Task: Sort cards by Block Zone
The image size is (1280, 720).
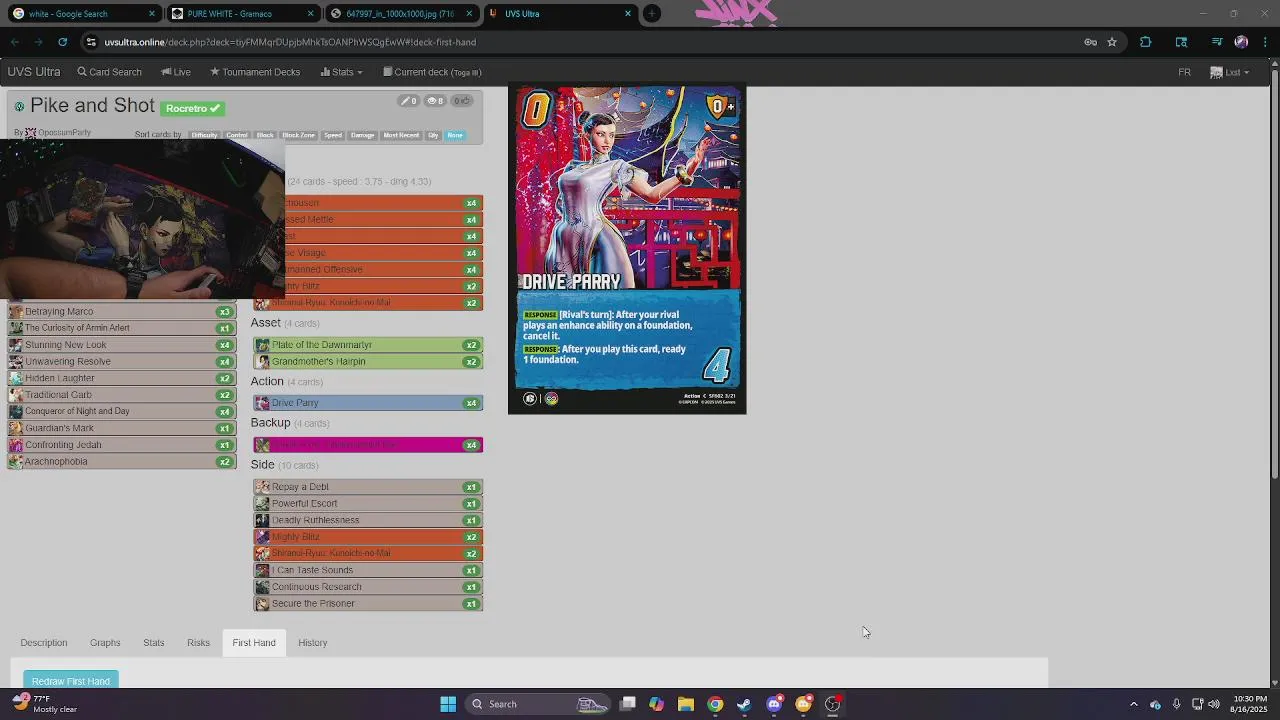Action: tap(298, 135)
